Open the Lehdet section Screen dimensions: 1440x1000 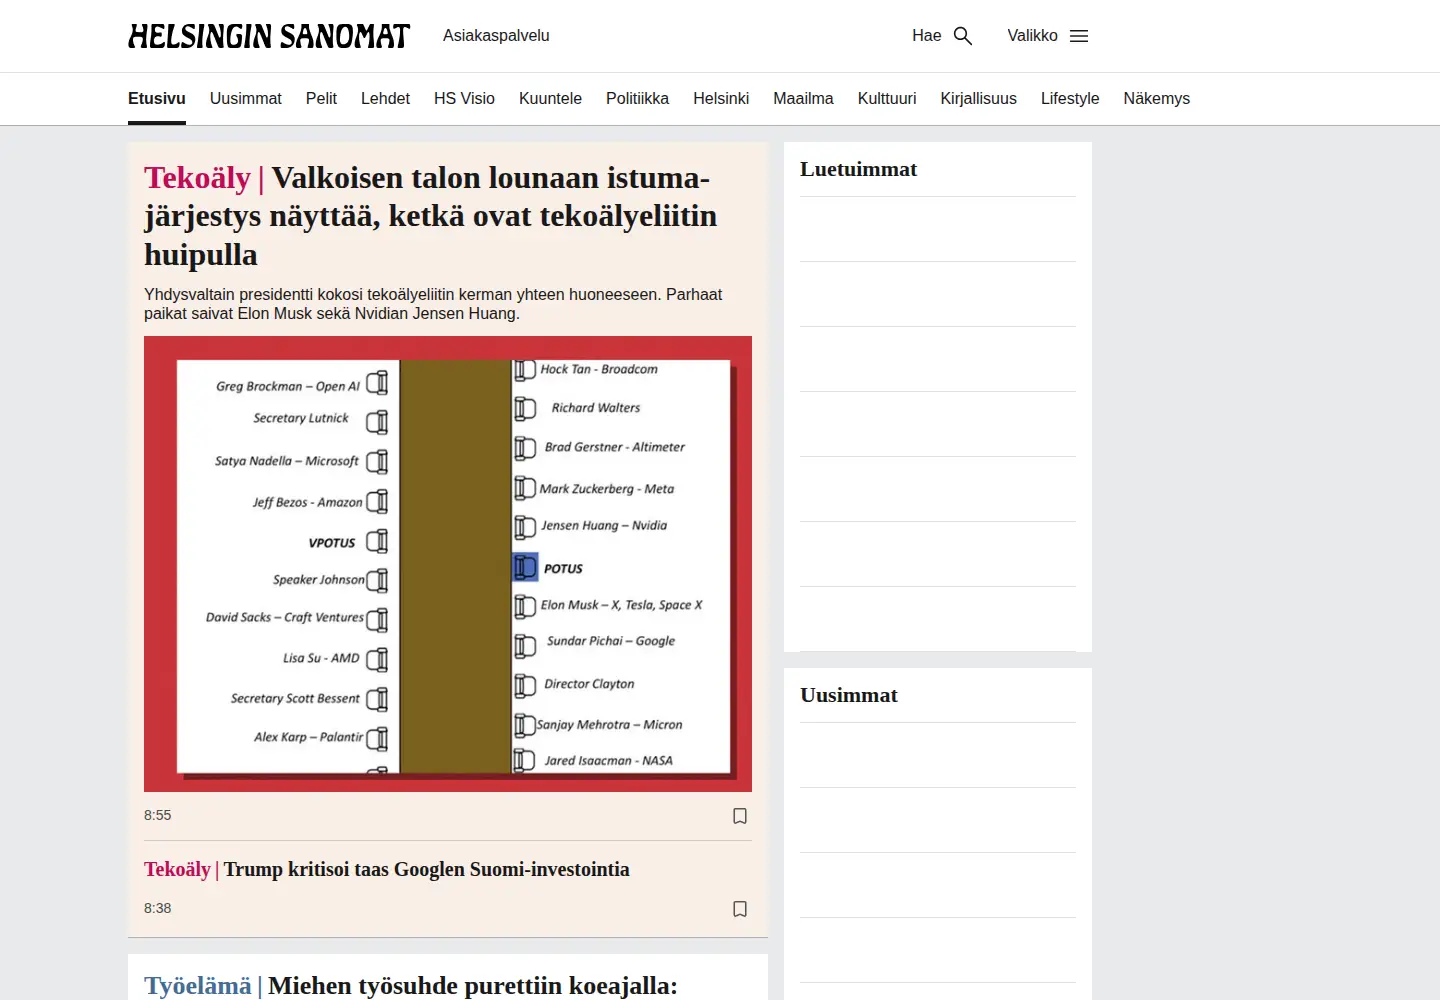[x=385, y=98]
